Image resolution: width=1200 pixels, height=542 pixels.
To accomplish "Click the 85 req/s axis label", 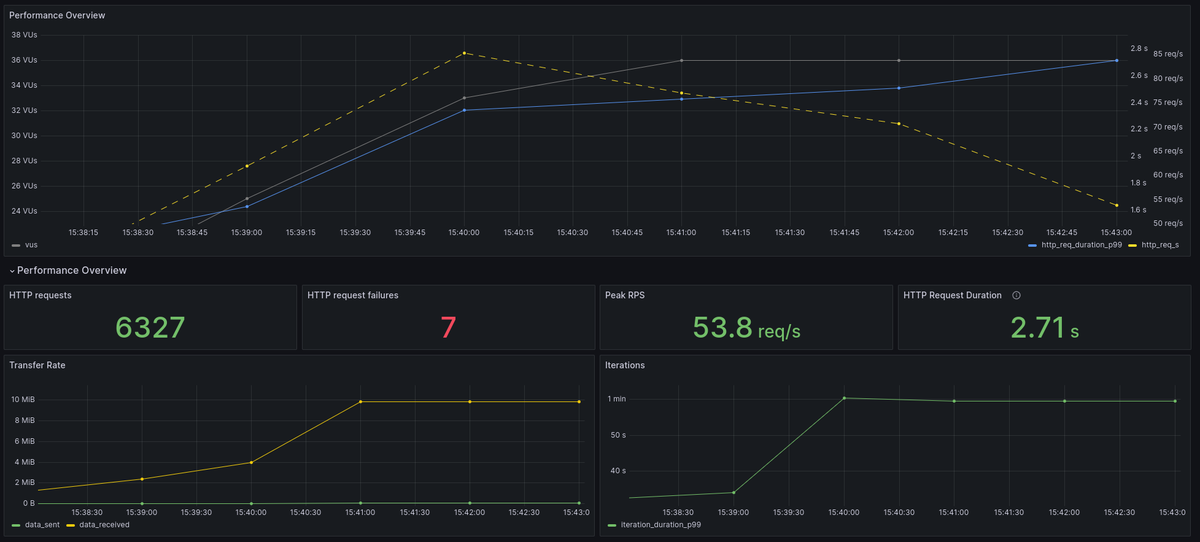I will tap(1168, 54).
